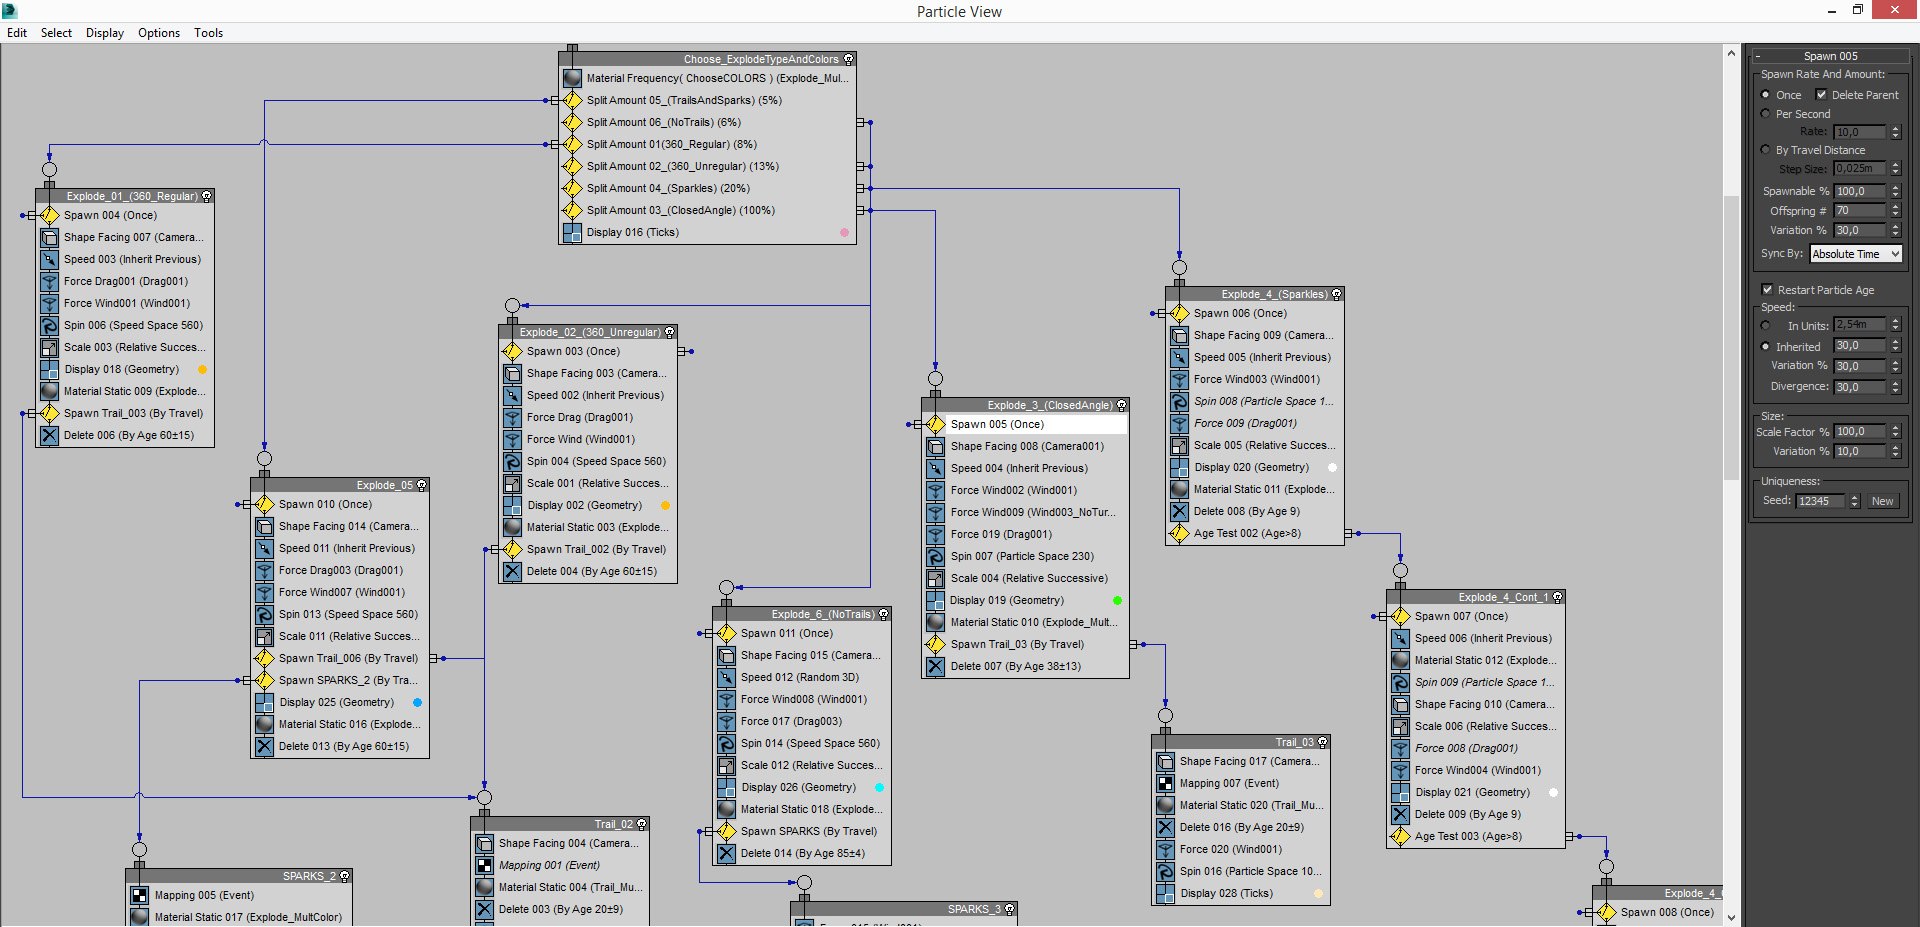Select the Inherited speed radio button
Viewport: 1920px width, 927px height.
pos(1766,347)
